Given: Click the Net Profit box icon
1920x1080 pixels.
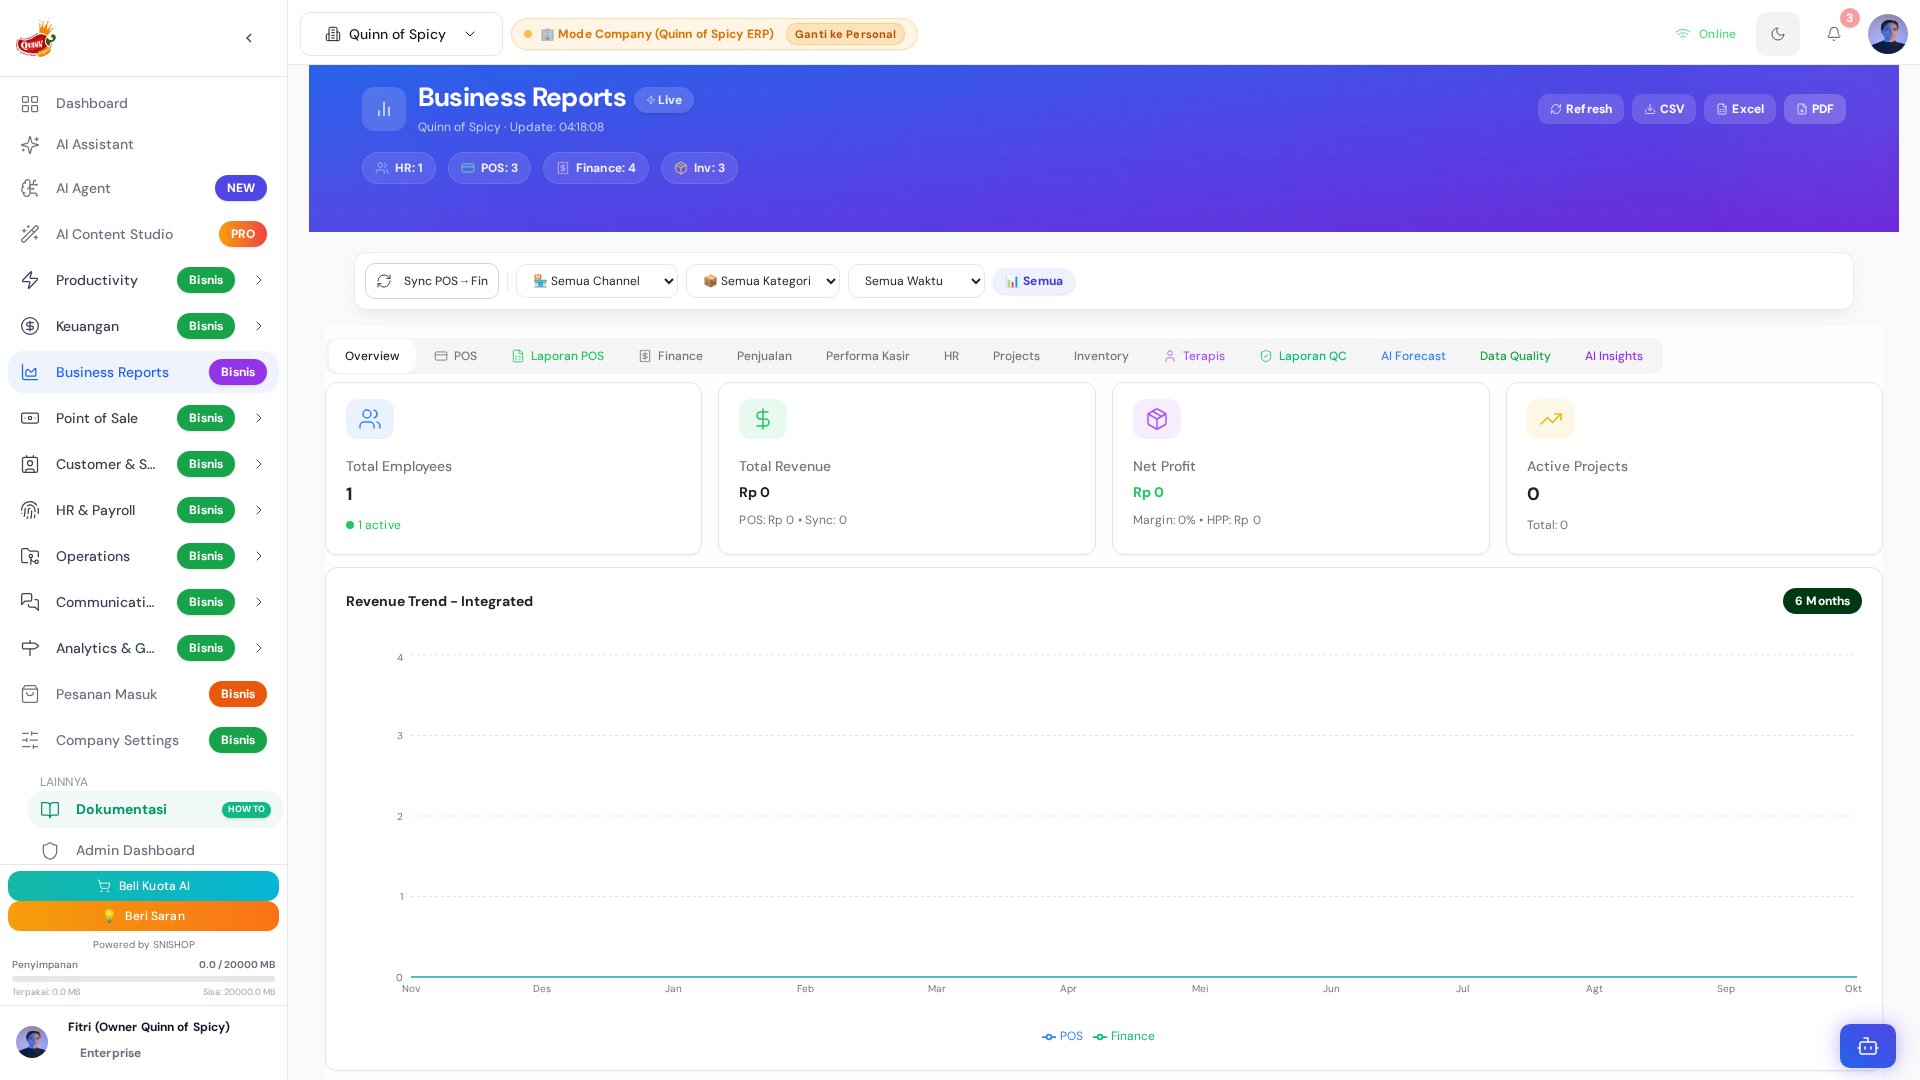Looking at the screenshot, I should click(x=1157, y=419).
